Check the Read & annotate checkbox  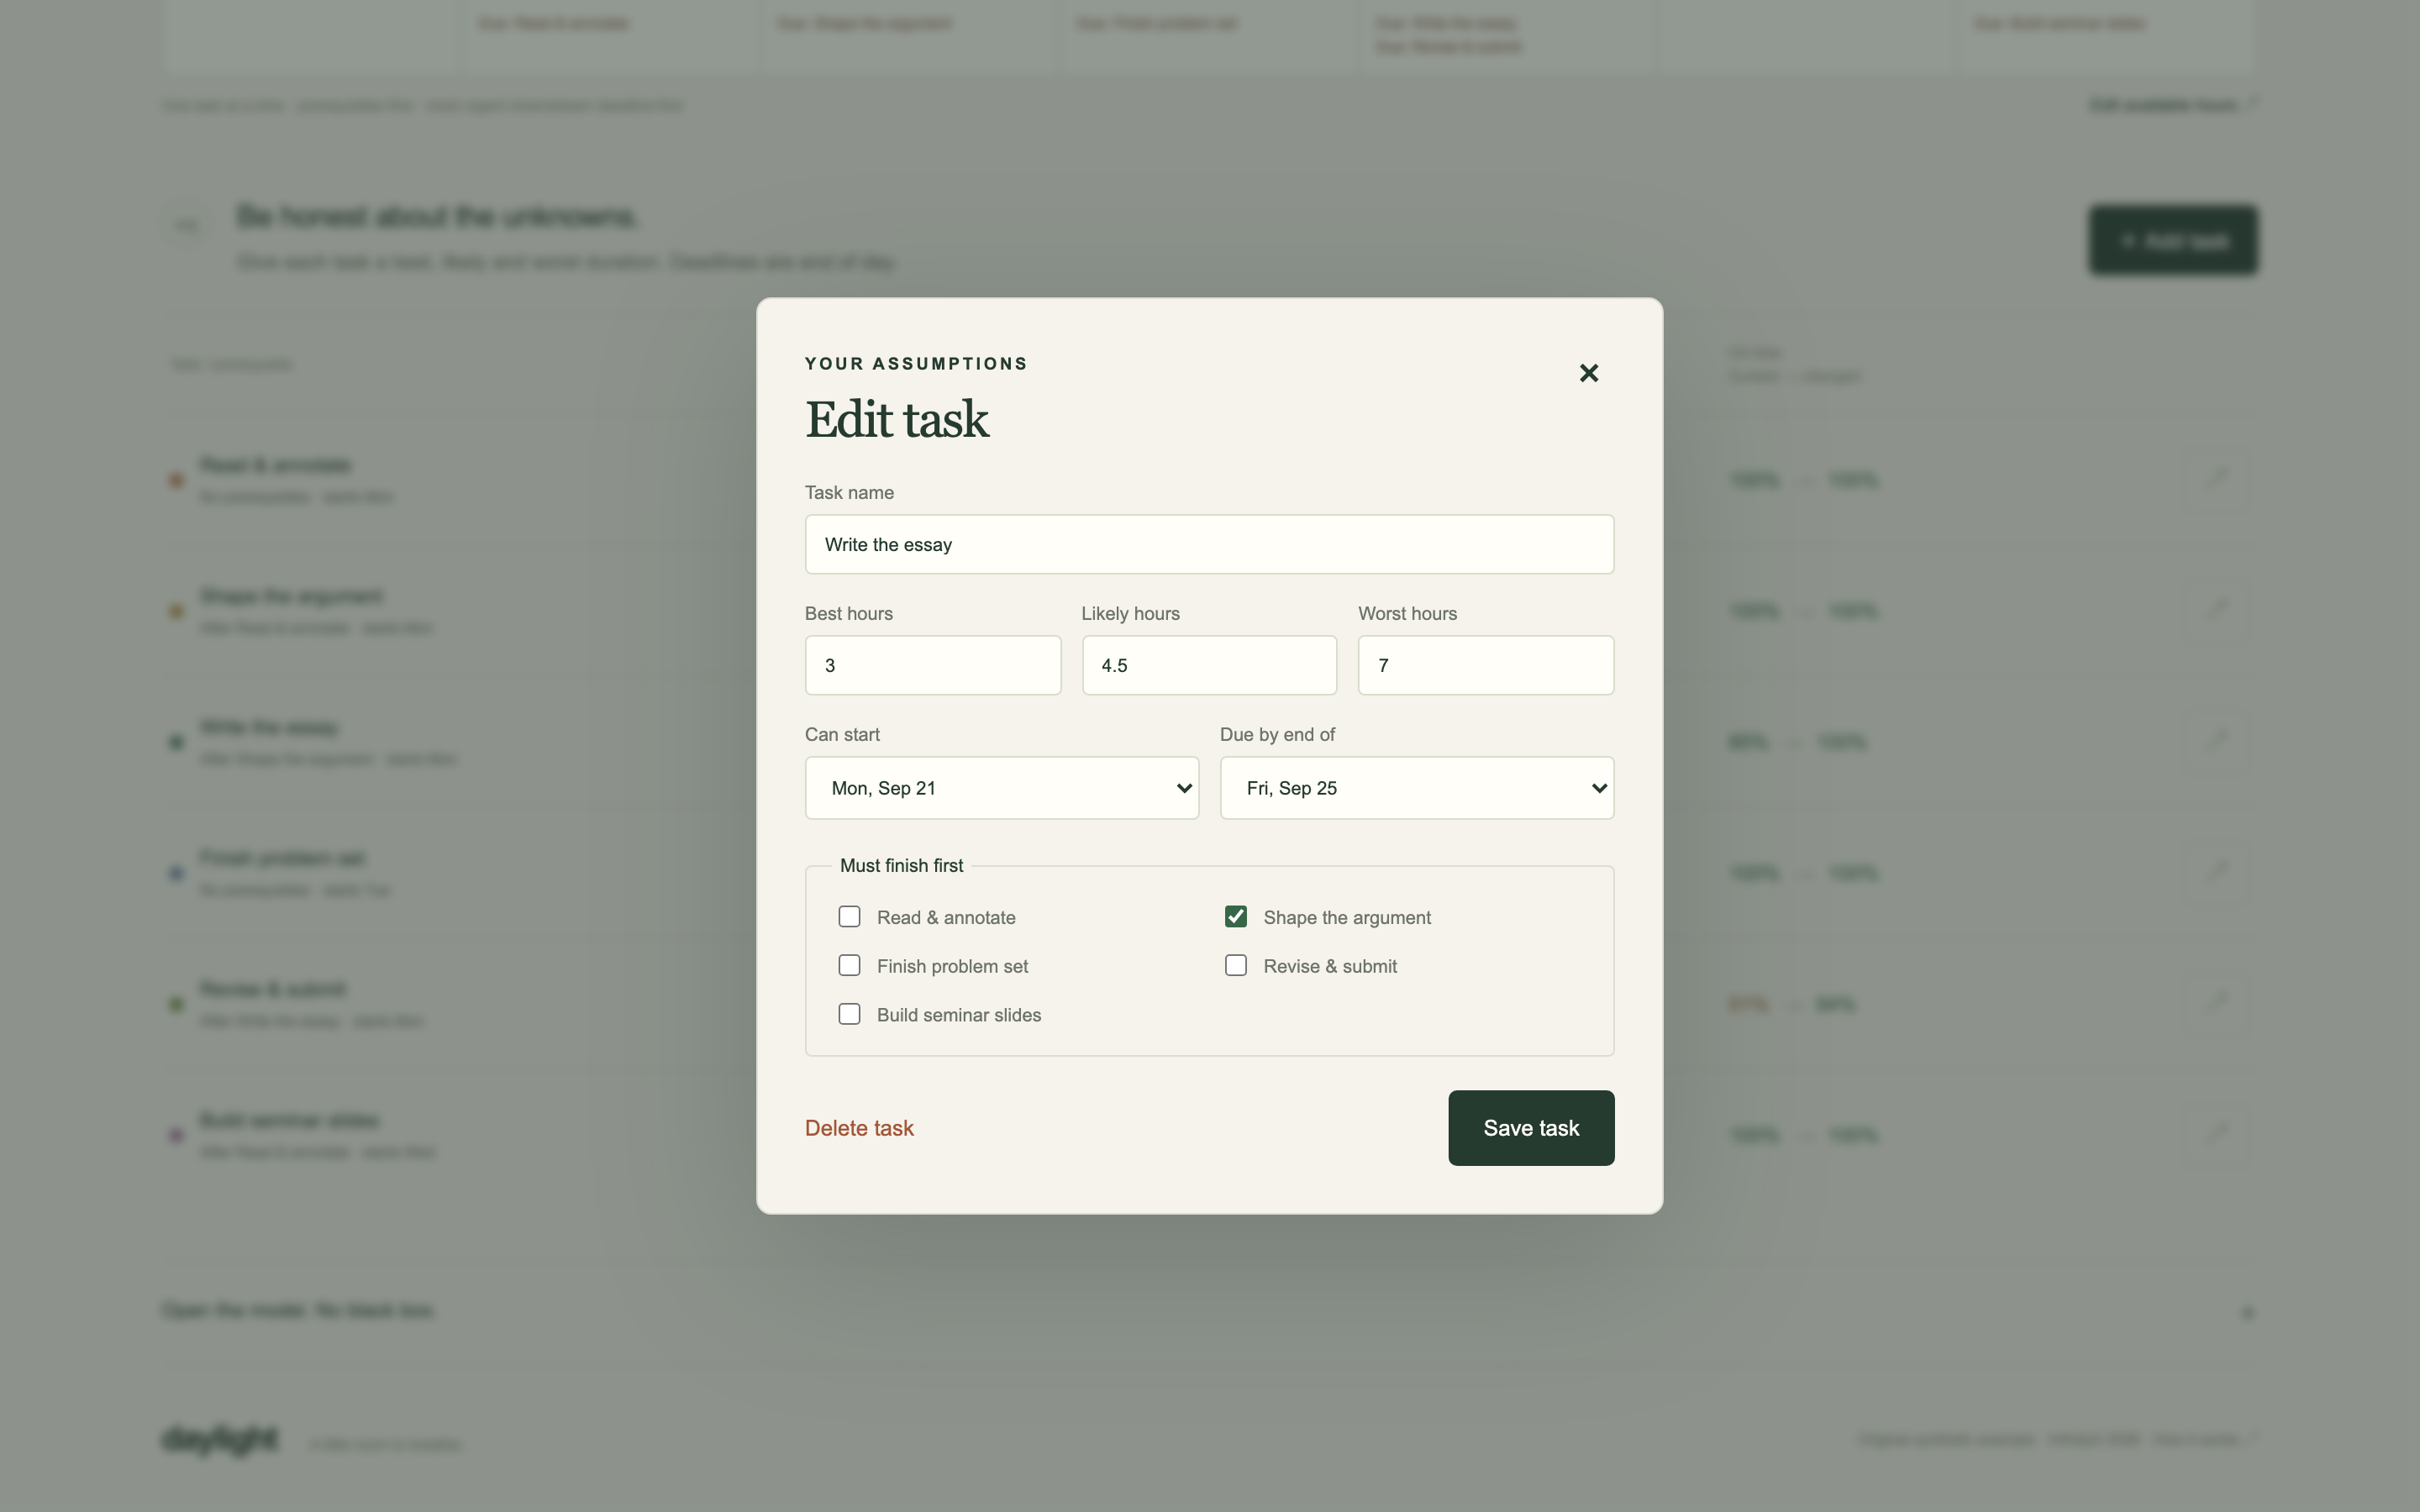(849, 917)
